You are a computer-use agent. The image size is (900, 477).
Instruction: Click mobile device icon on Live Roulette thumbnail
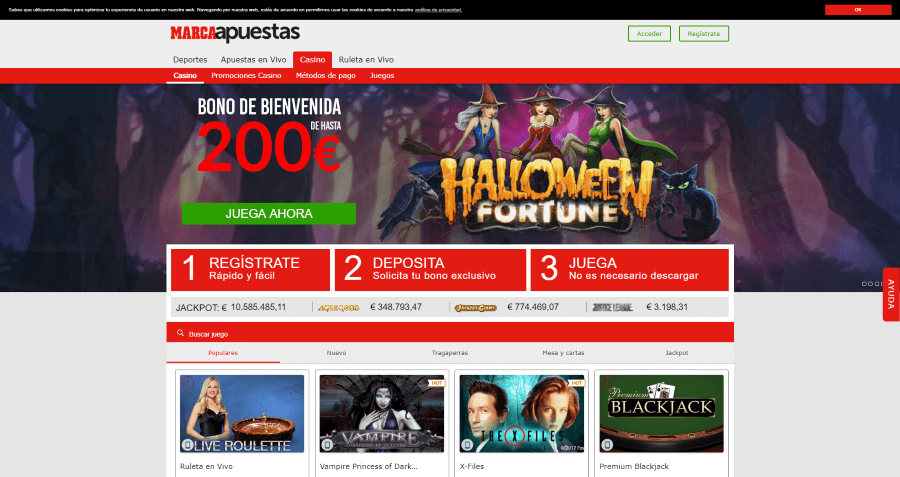point(187,445)
